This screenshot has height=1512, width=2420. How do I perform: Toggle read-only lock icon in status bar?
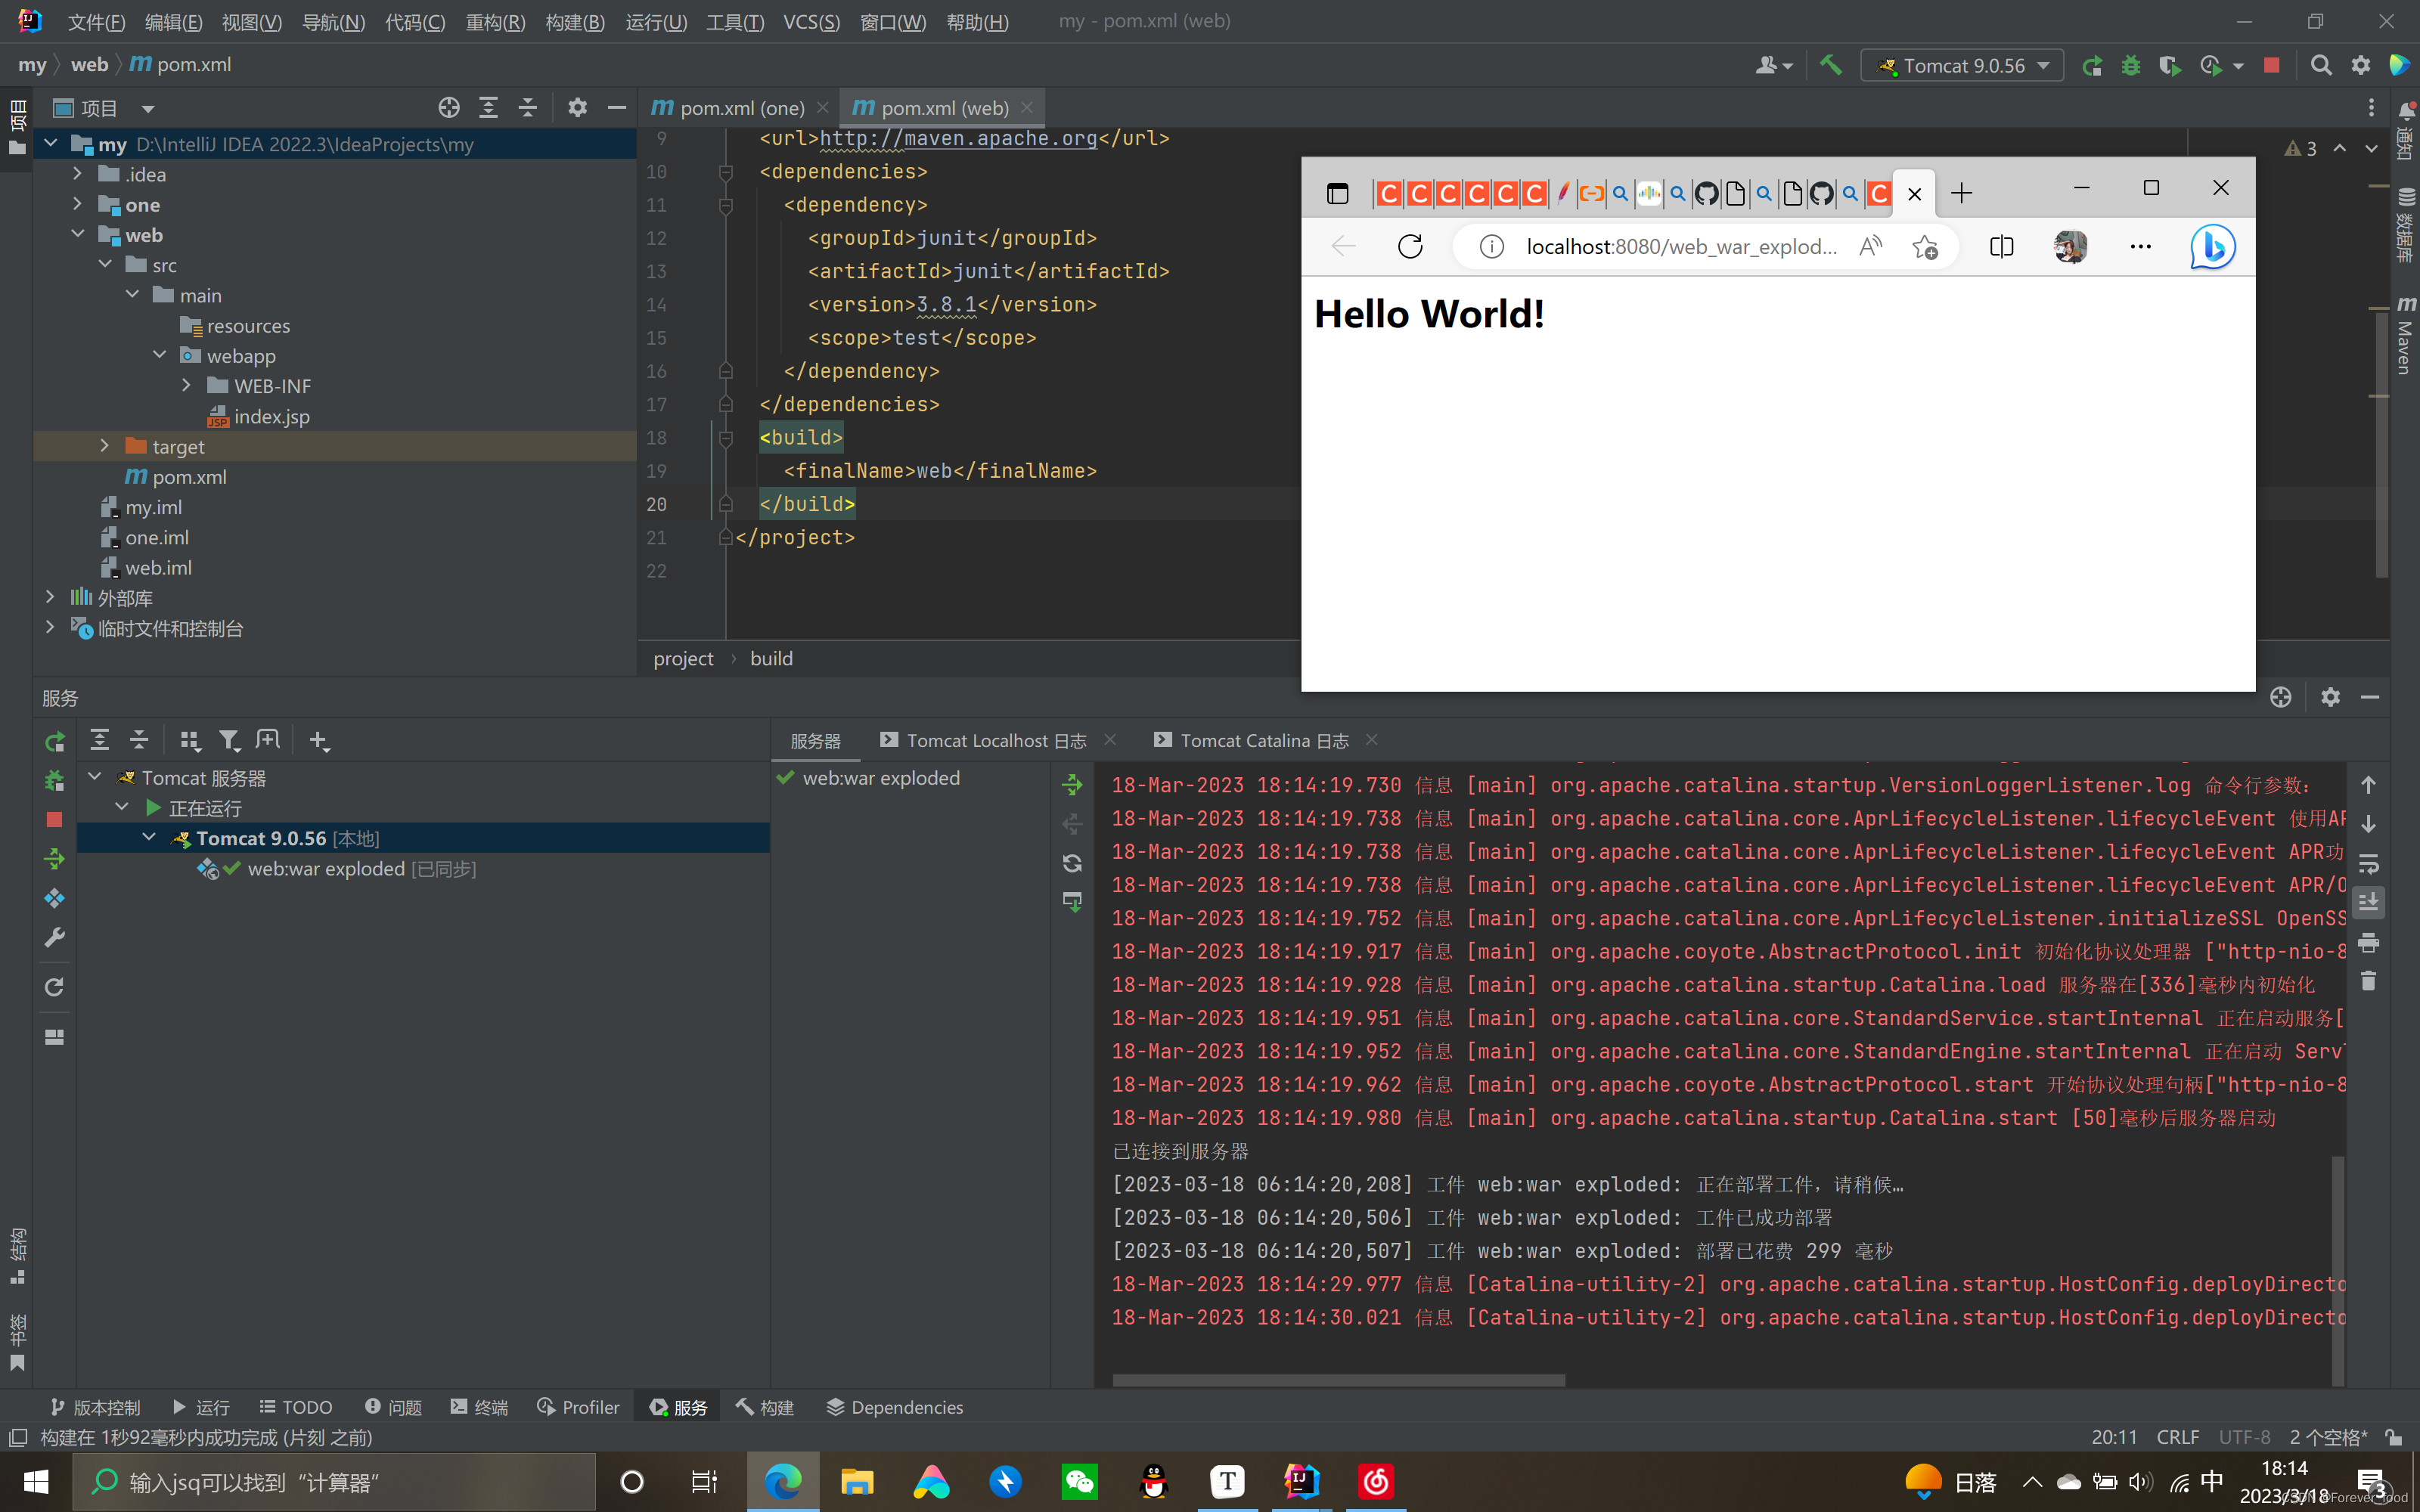point(2394,1437)
